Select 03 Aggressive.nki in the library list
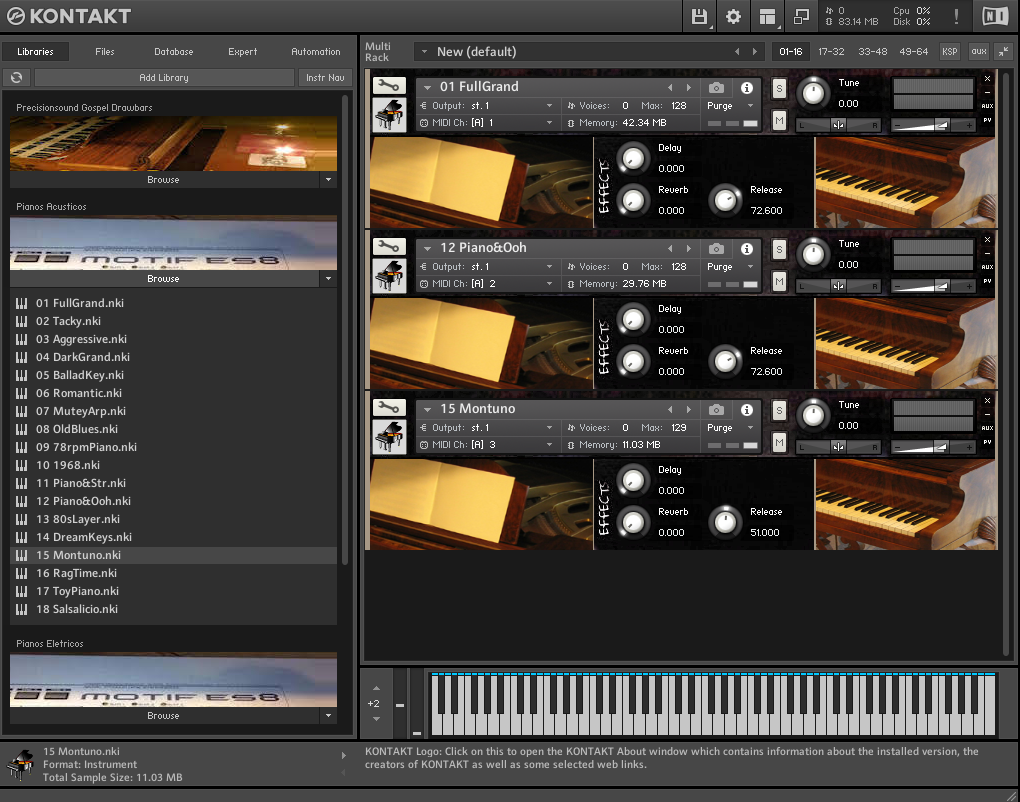The height and width of the screenshot is (802, 1020). tap(174, 339)
